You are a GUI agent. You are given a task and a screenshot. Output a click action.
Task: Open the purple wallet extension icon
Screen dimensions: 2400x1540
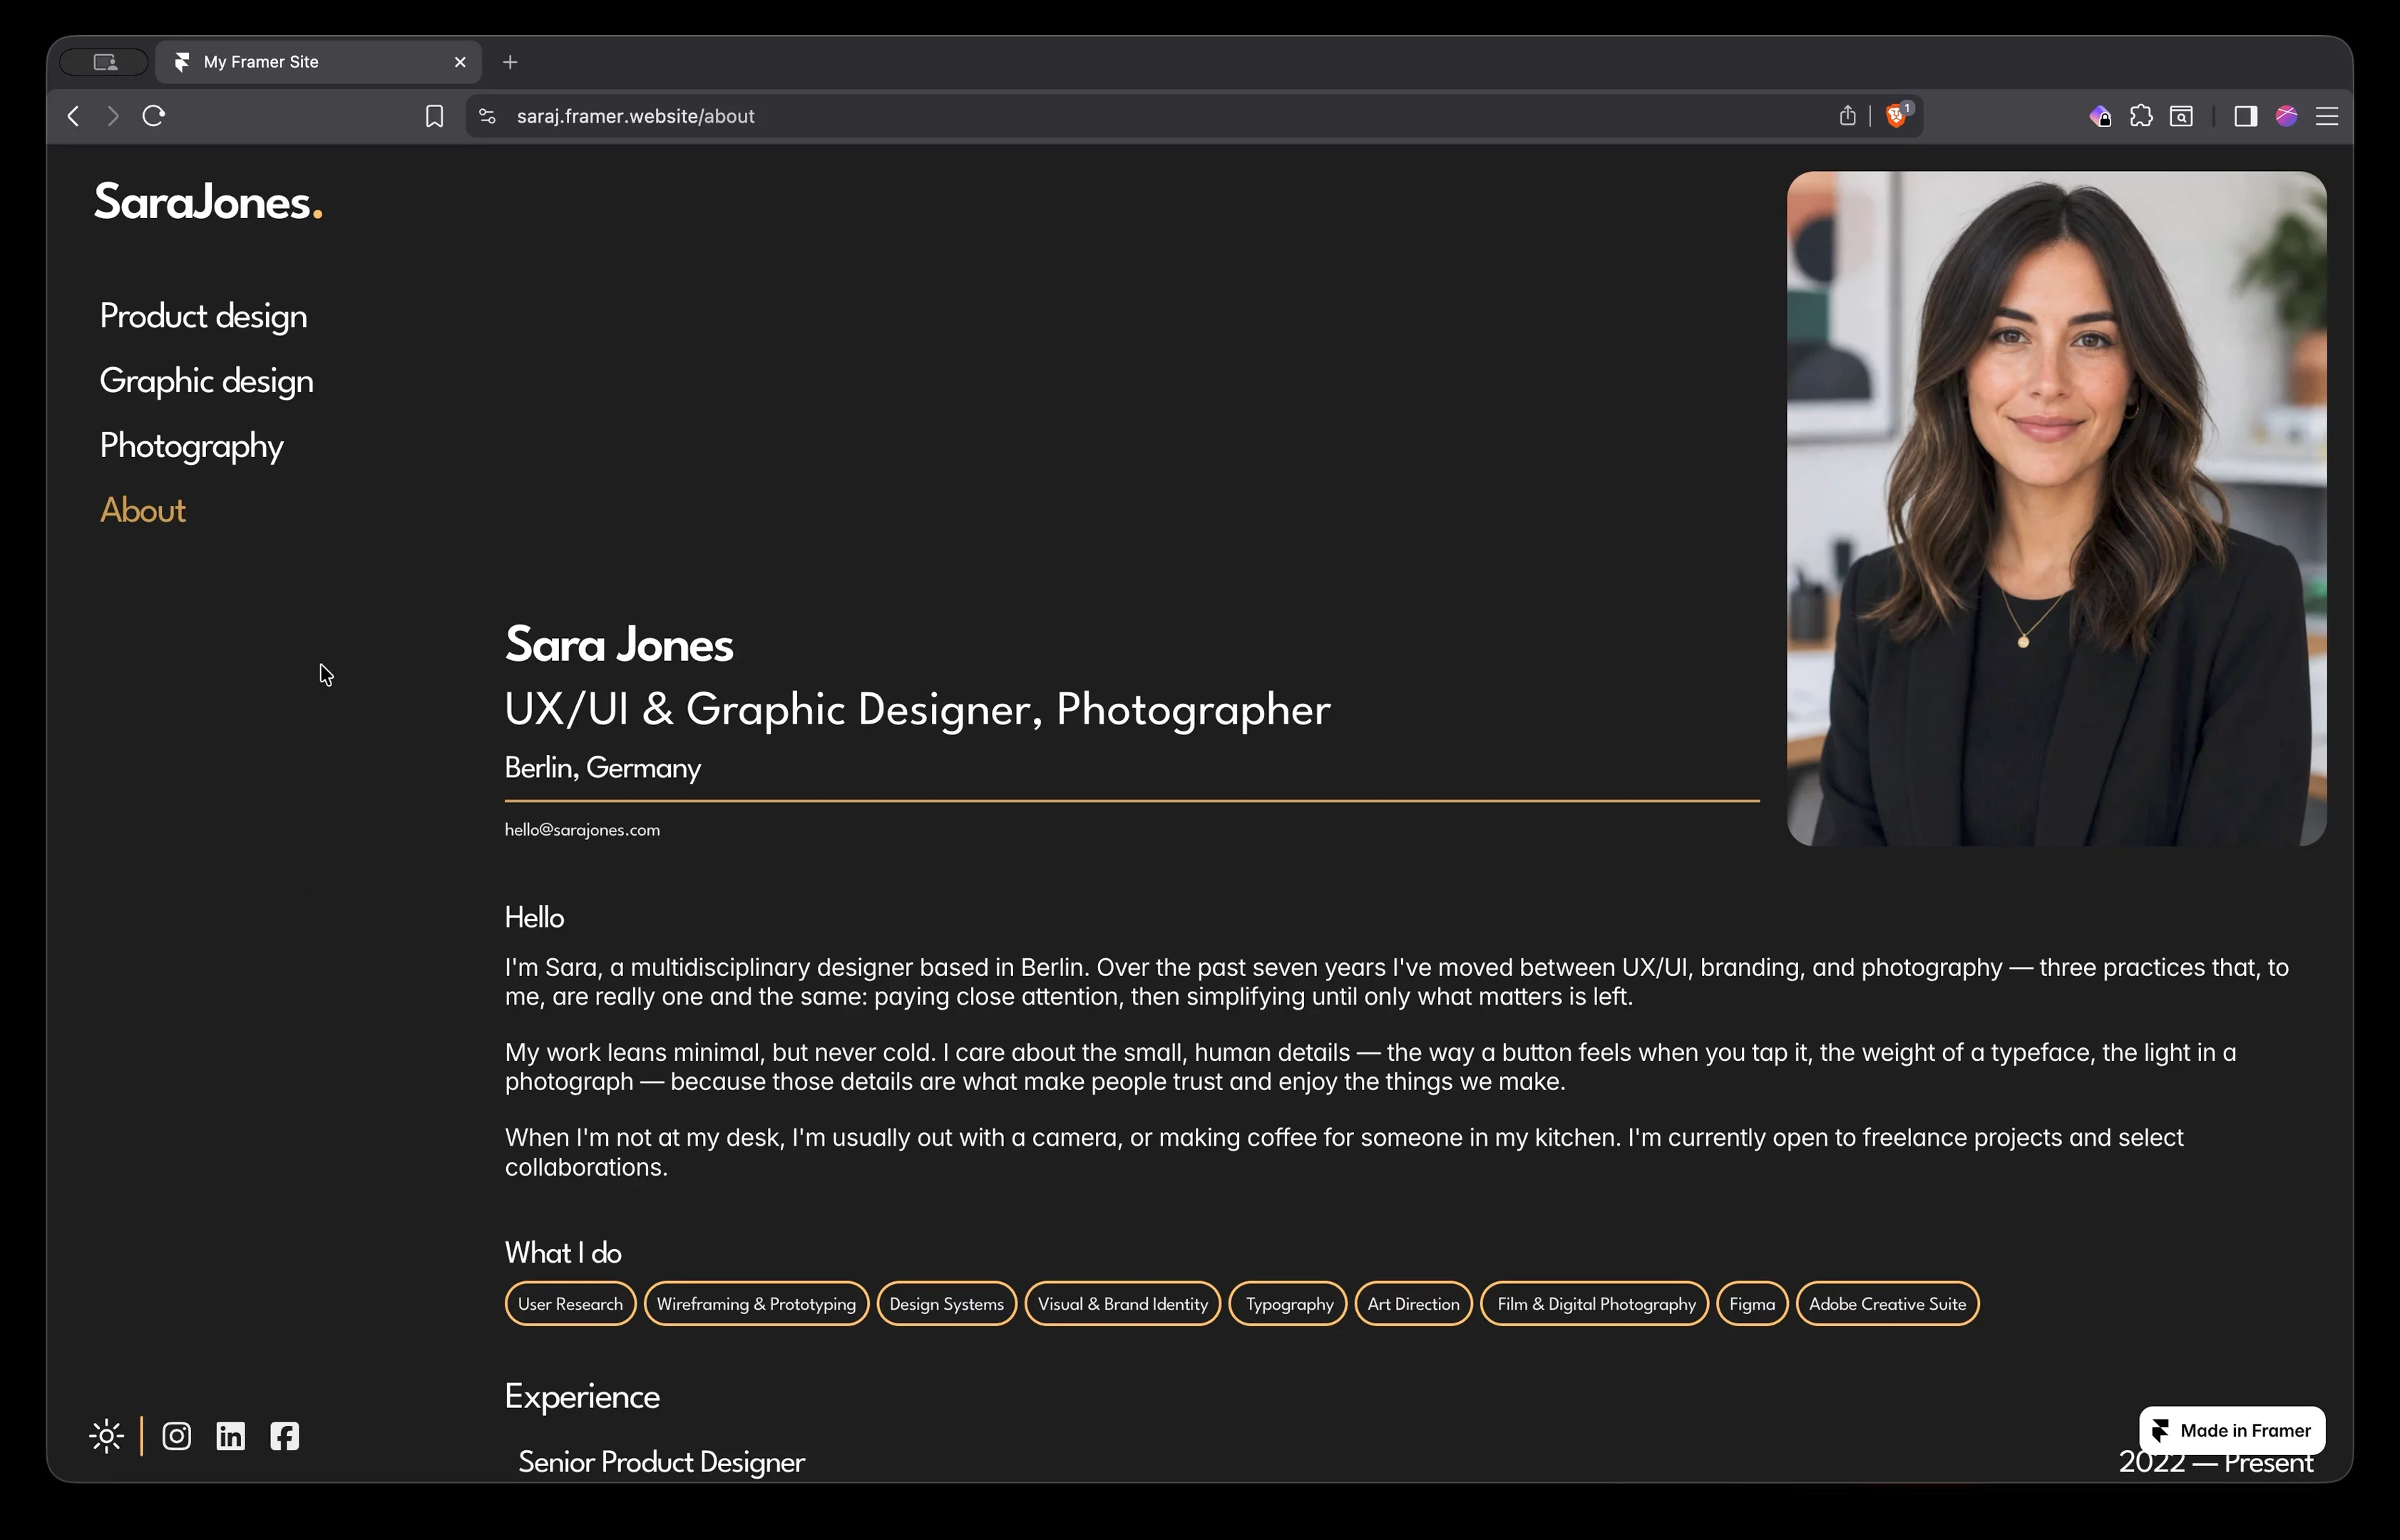[x=2100, y=116]
